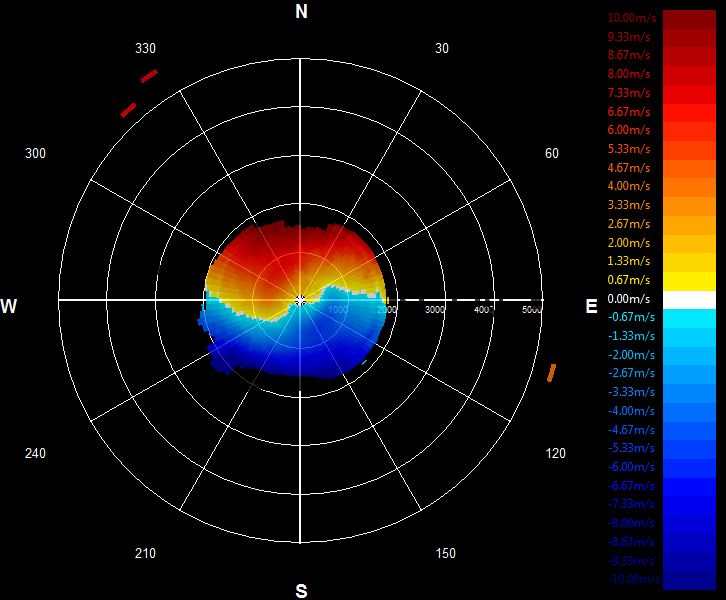726x600 pixels.
Task: Select the 60 degree azimuth label
Action: point(551,153)
